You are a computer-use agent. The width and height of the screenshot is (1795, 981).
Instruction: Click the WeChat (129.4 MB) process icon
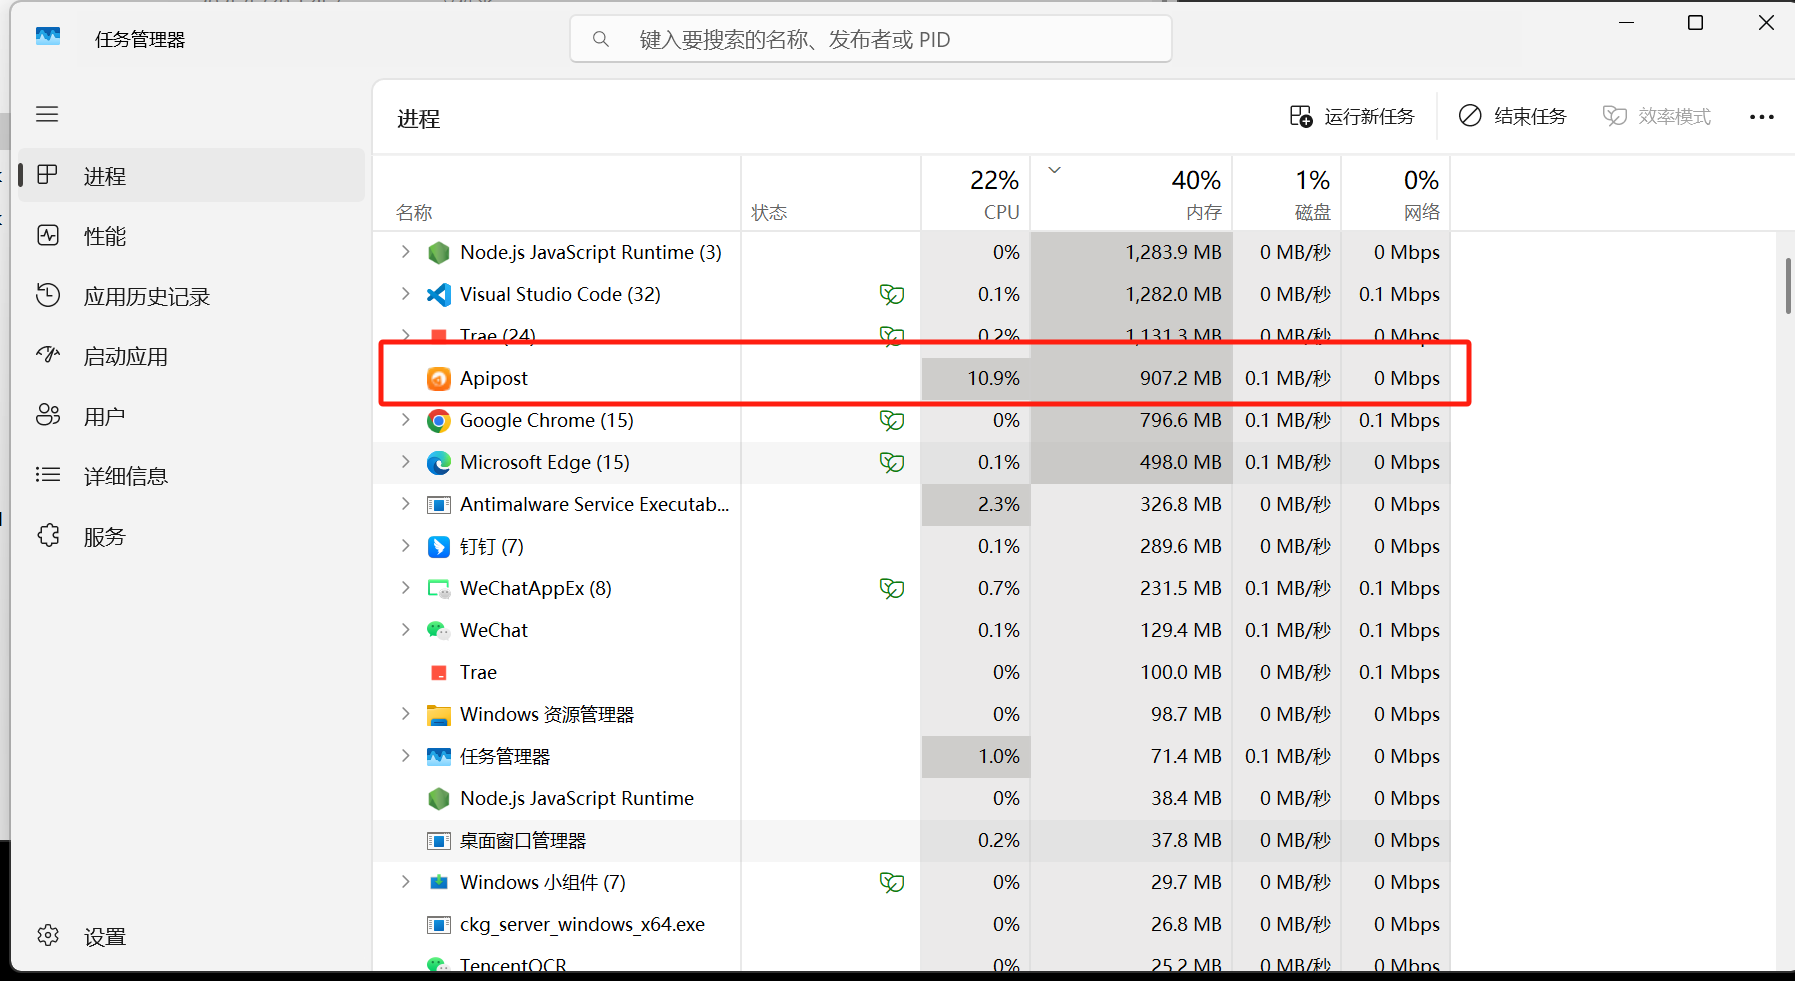pos(438,631)
